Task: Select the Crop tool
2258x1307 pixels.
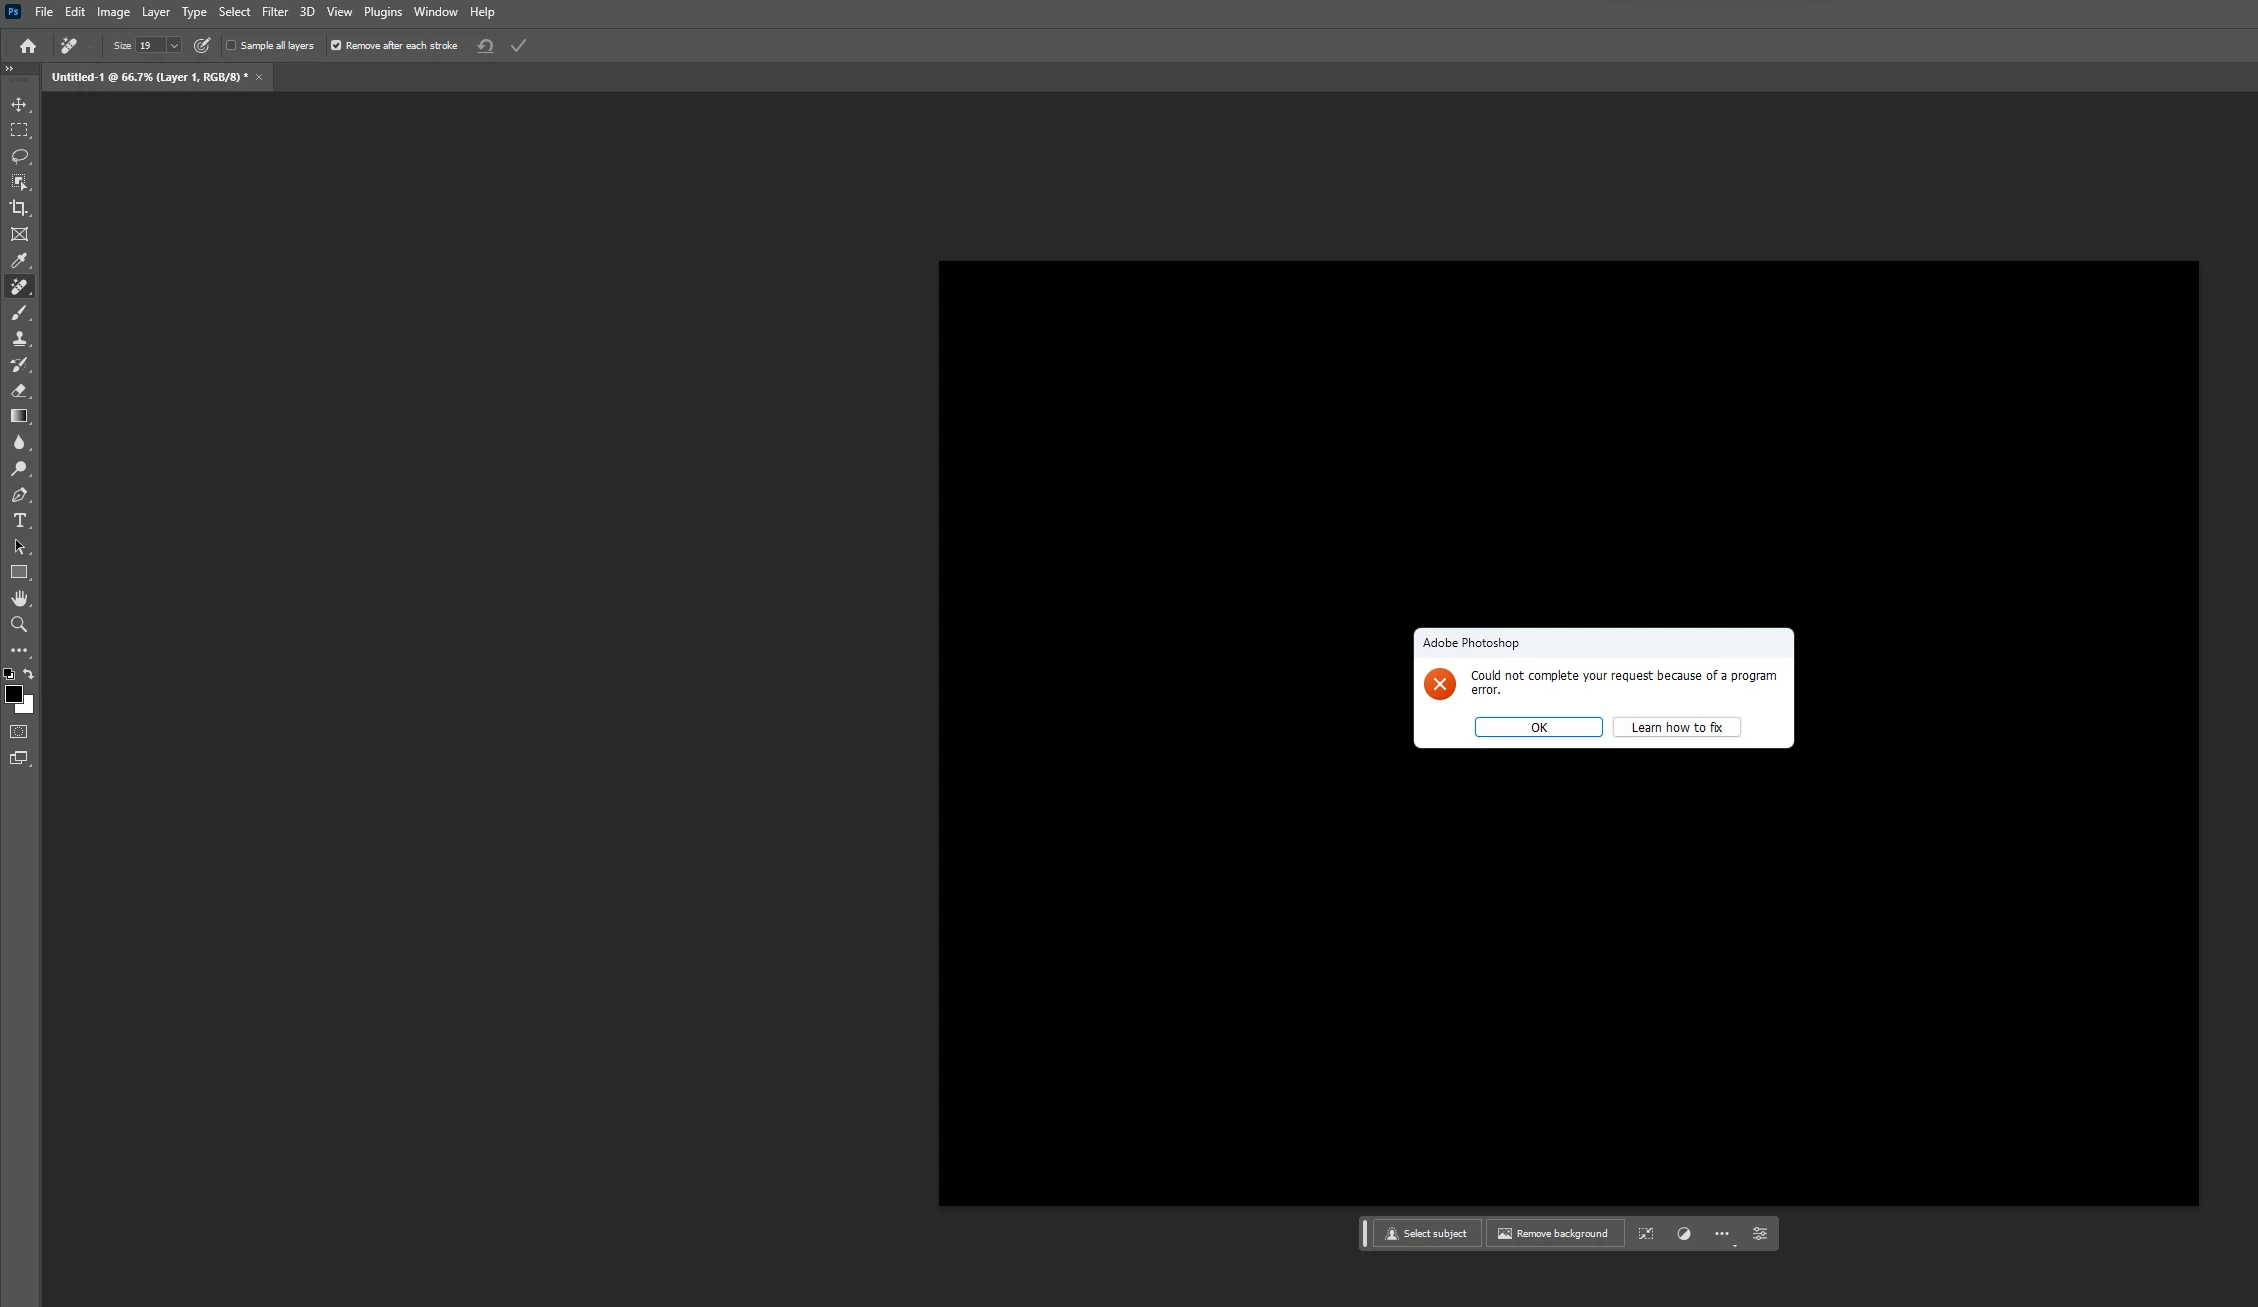Action: point(19,208)
